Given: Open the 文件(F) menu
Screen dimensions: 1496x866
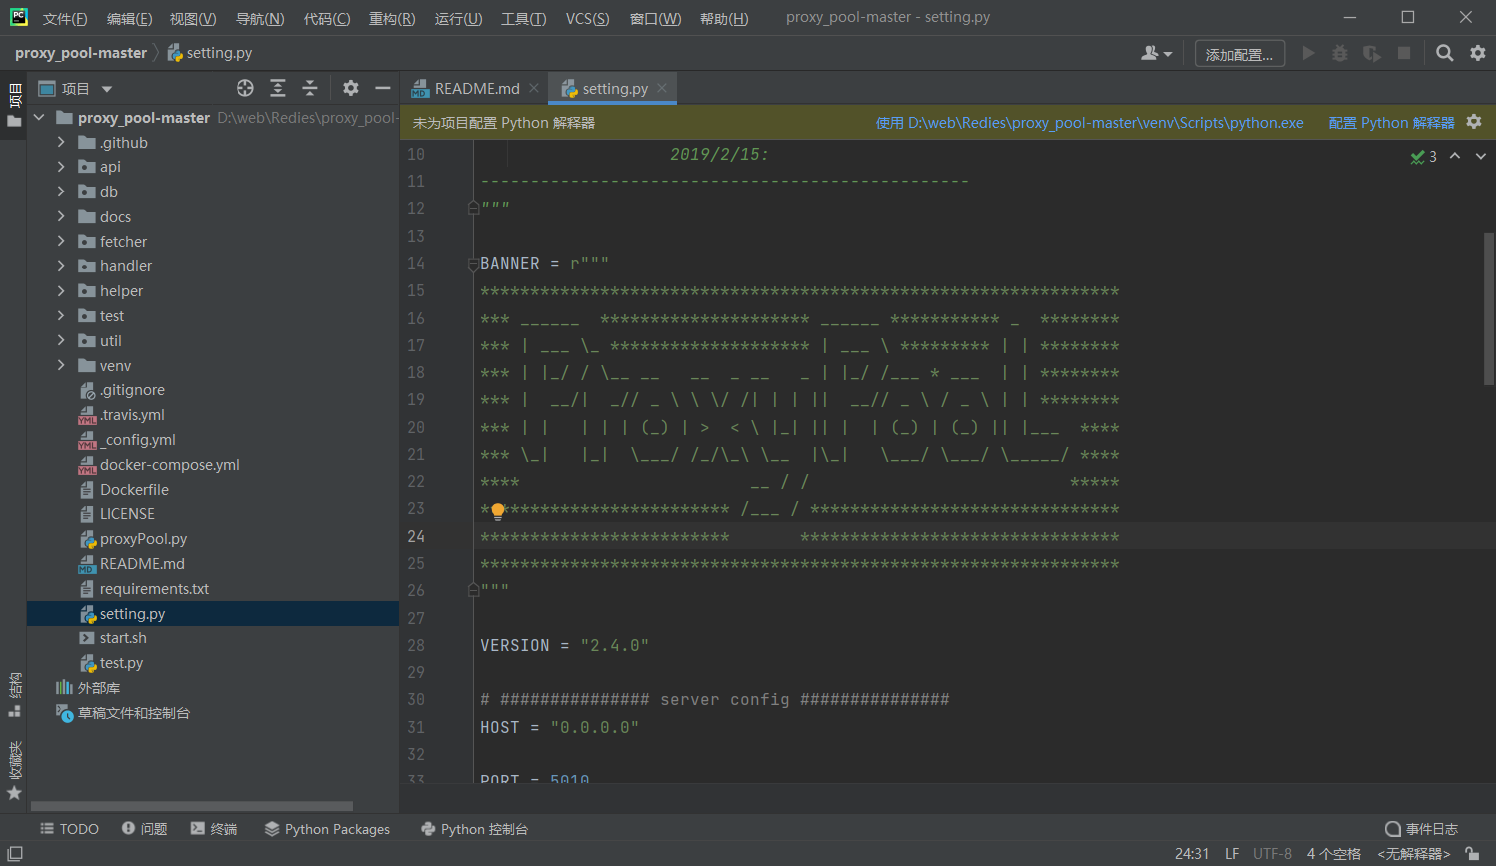Looking at the screenshot, I should point(65,18).
